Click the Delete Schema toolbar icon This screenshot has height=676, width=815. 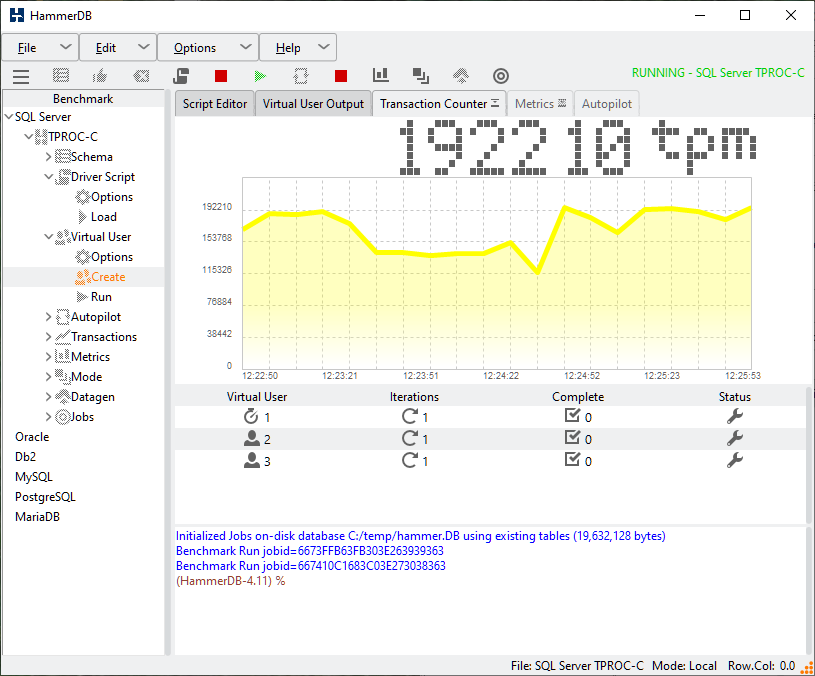141,76
